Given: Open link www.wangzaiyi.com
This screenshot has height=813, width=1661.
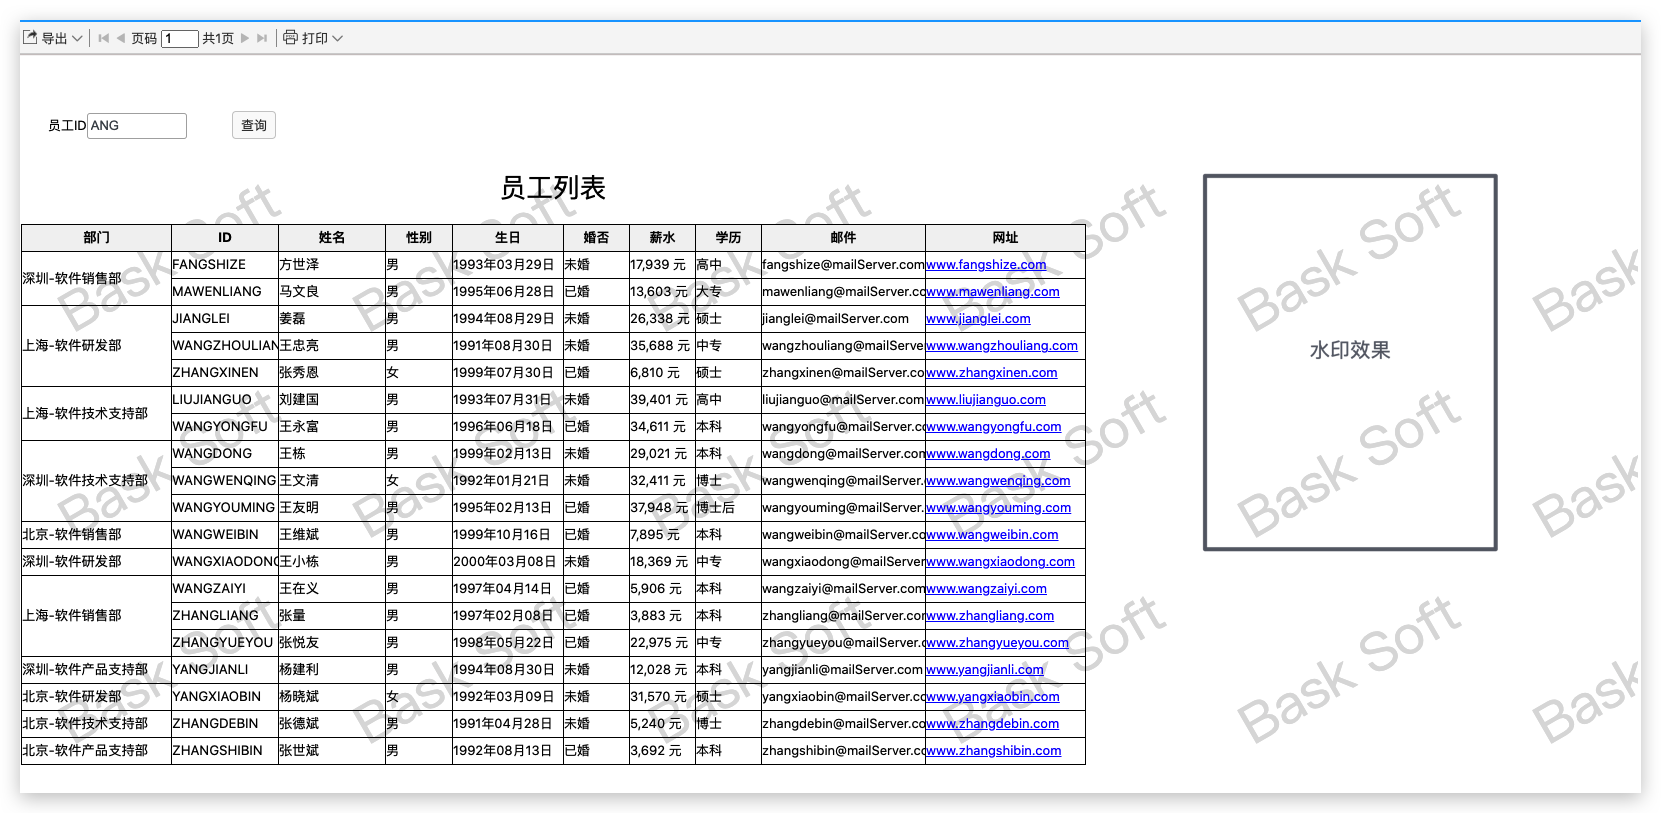Looking at the screenshot, I should pyautogui.click(x=987, y=589).
